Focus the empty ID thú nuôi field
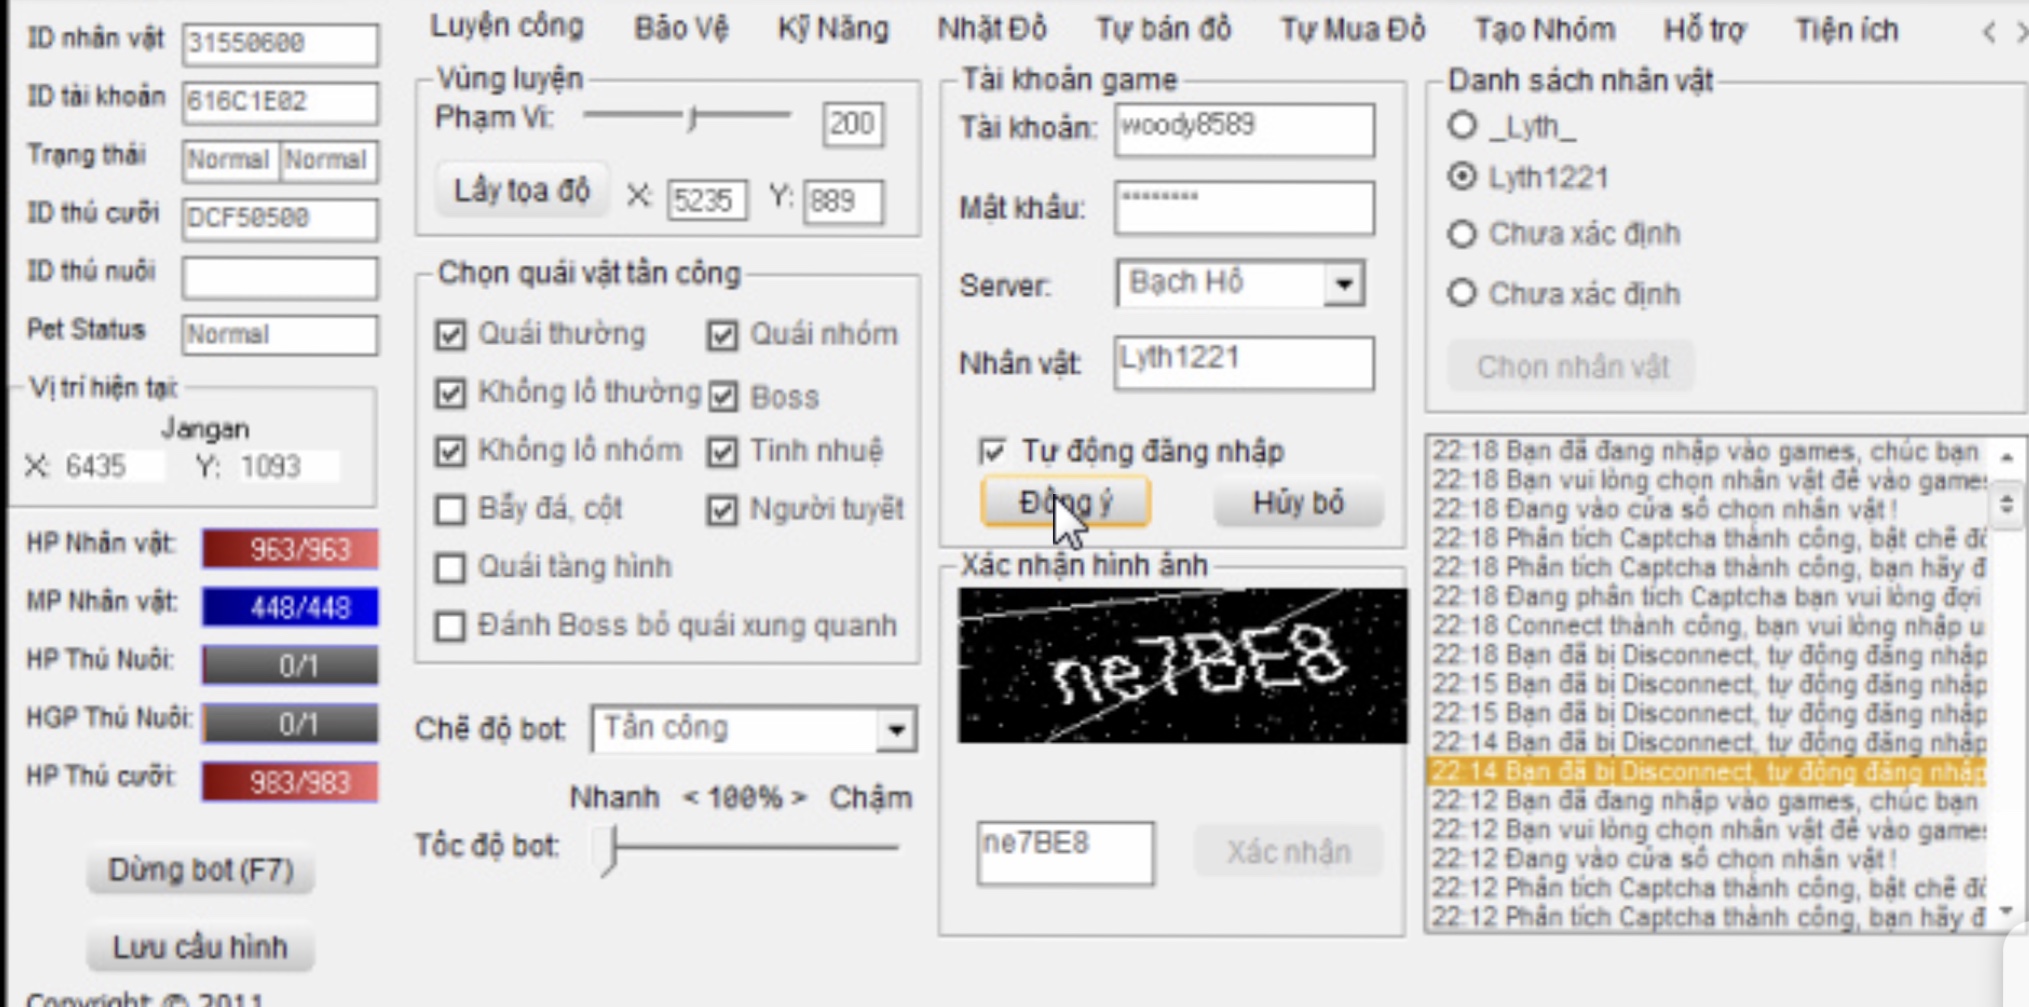This screenshot has height=1007, width=2029. pos(280,276)
